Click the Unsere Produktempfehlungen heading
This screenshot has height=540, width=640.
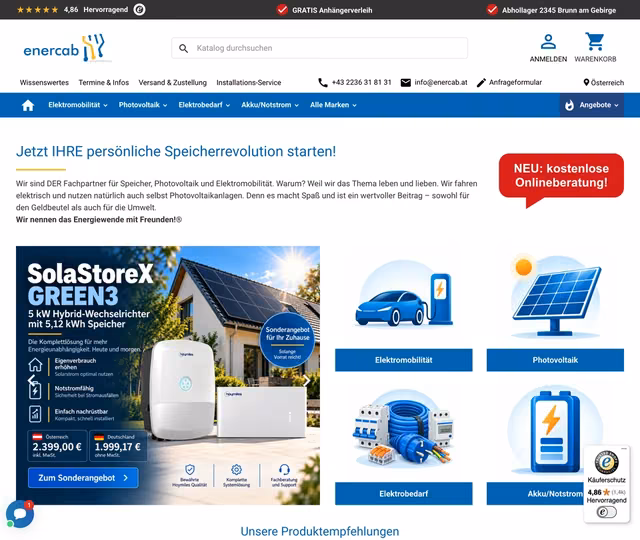click(320, 531)
